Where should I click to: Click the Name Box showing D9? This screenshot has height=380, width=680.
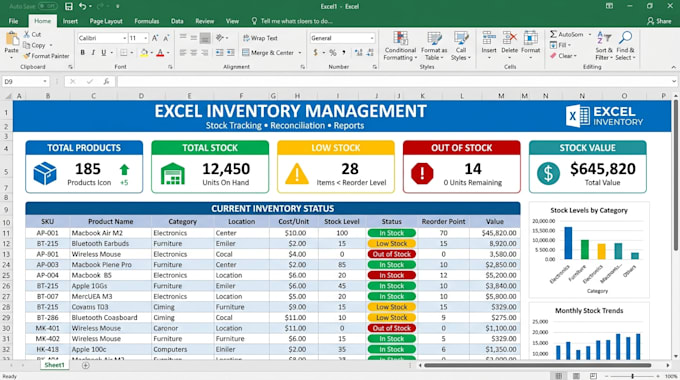point(25,82)
